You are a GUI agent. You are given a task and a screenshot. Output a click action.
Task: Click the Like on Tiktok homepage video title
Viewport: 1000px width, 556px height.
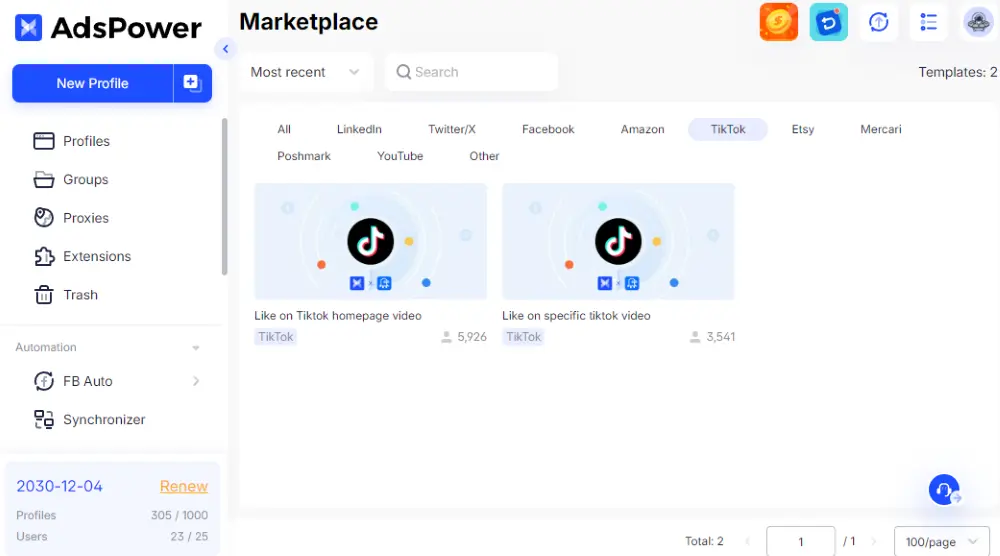(337, 316)
